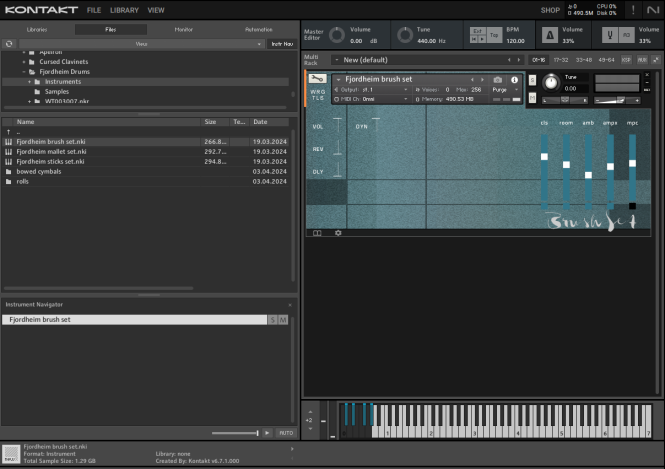
Task: Click the BPM 120.00 value field
Action: (x=515, y=41)
